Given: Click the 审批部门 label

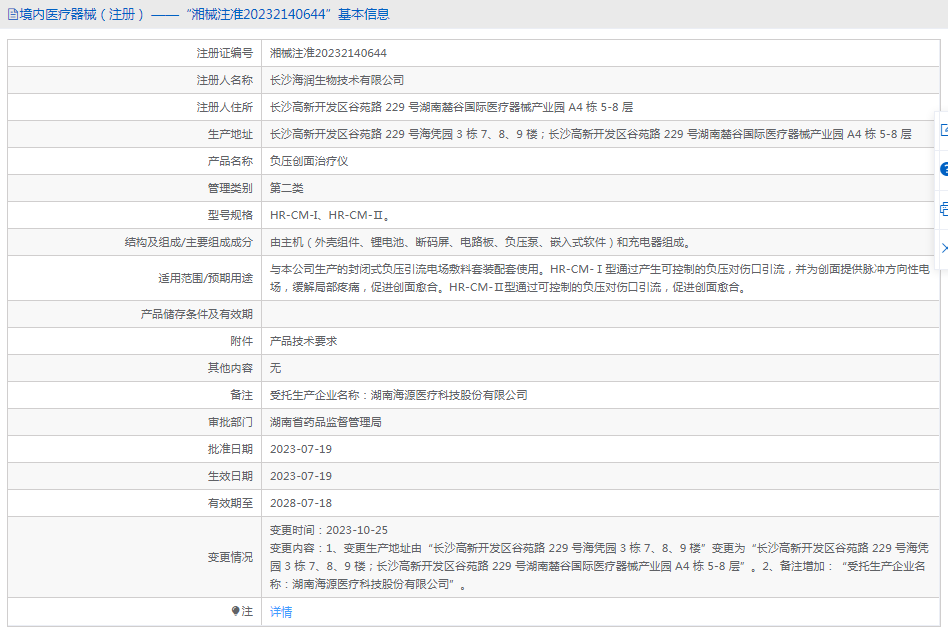Looking at the screenshot, I should [x=230, y=422].
